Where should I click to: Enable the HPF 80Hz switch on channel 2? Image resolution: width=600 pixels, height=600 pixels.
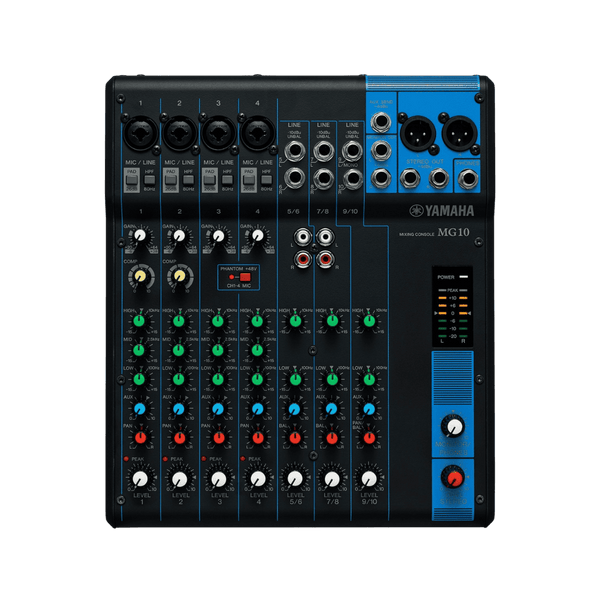(x=188, y=180)
